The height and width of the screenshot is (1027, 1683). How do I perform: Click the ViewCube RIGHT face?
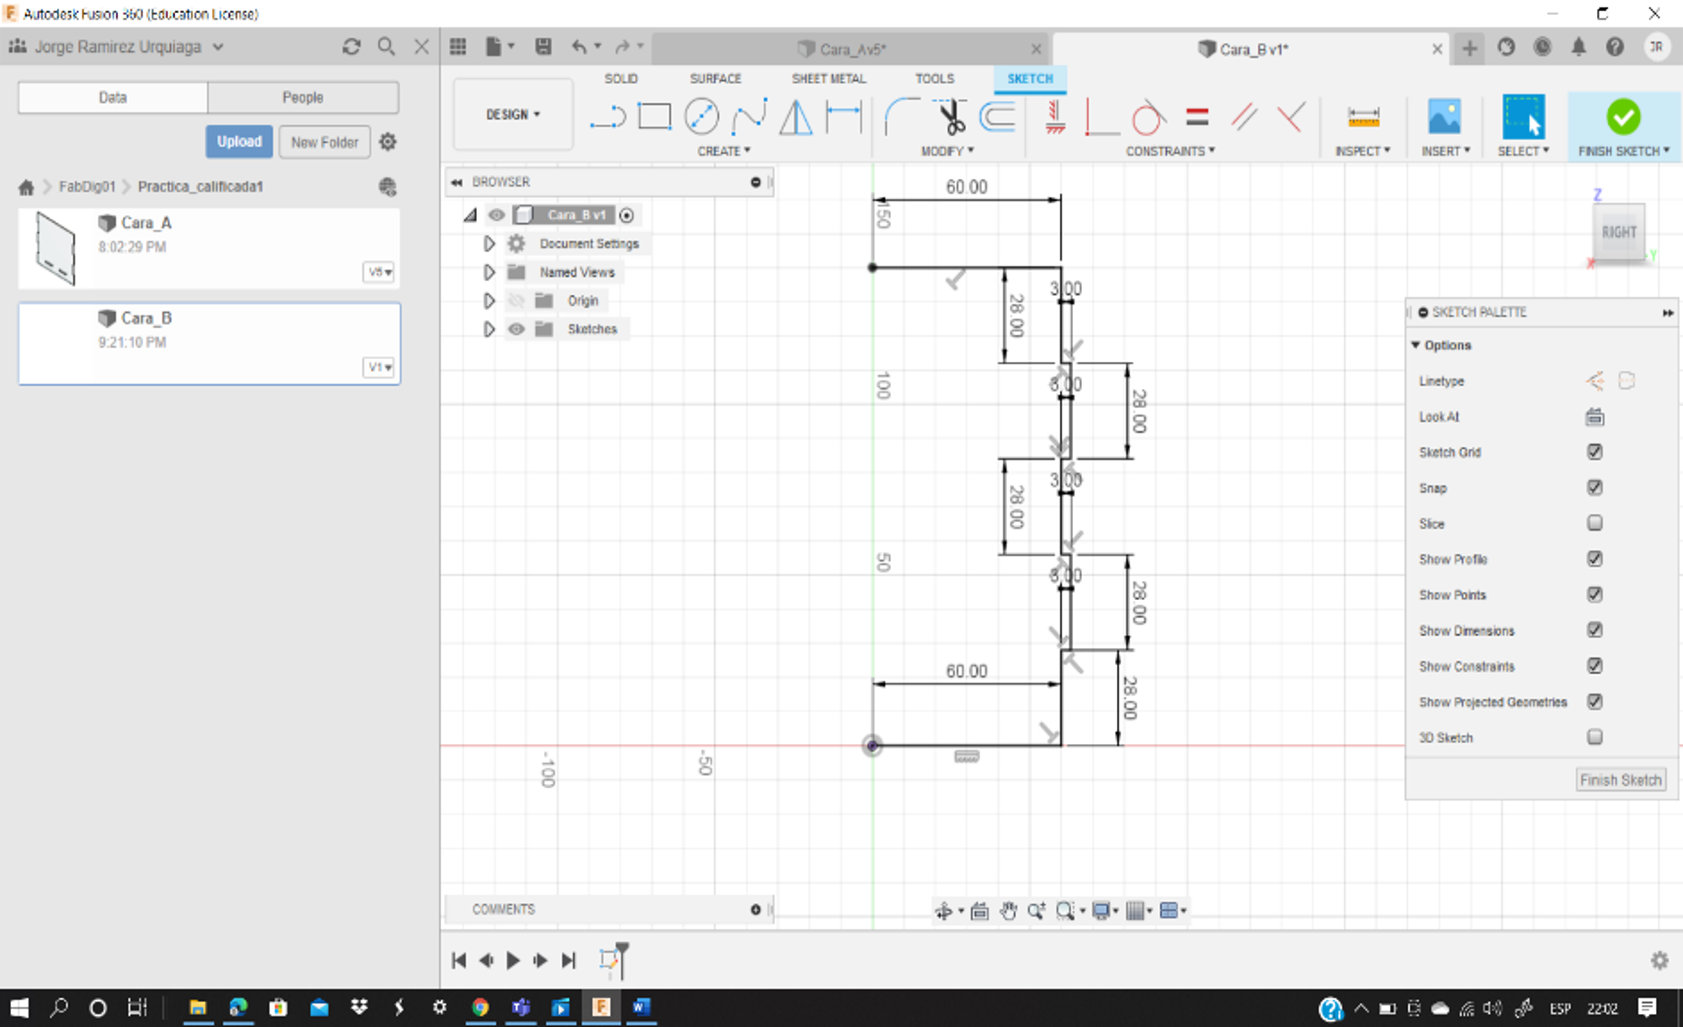1619,233
